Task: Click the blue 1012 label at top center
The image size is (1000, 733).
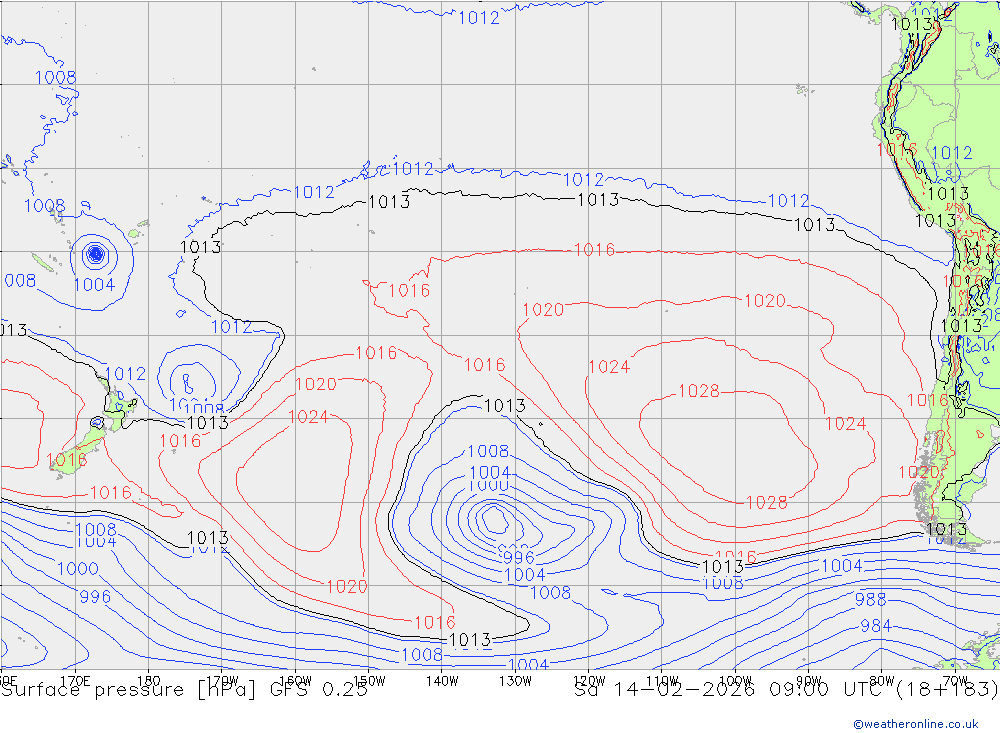Action: point(479,18)
